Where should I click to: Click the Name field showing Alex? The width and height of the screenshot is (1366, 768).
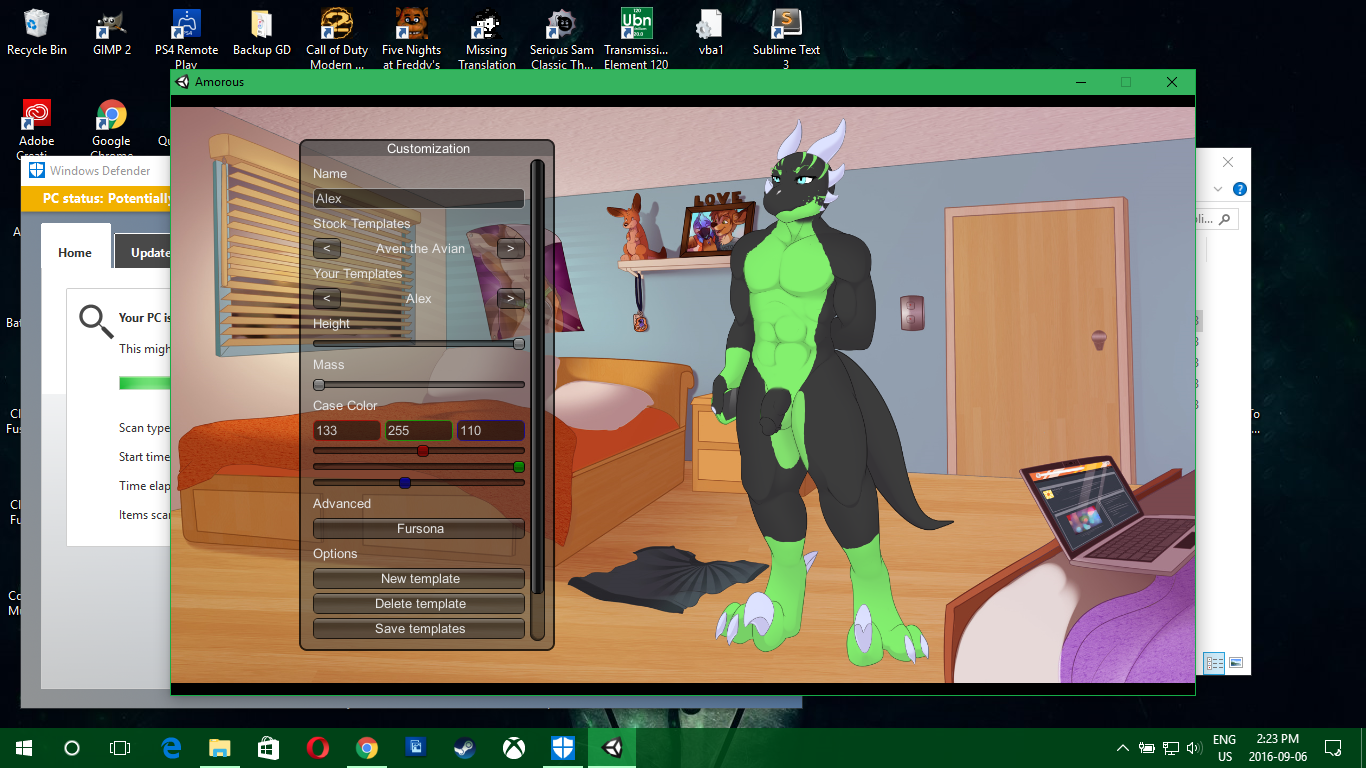(418, 198)
